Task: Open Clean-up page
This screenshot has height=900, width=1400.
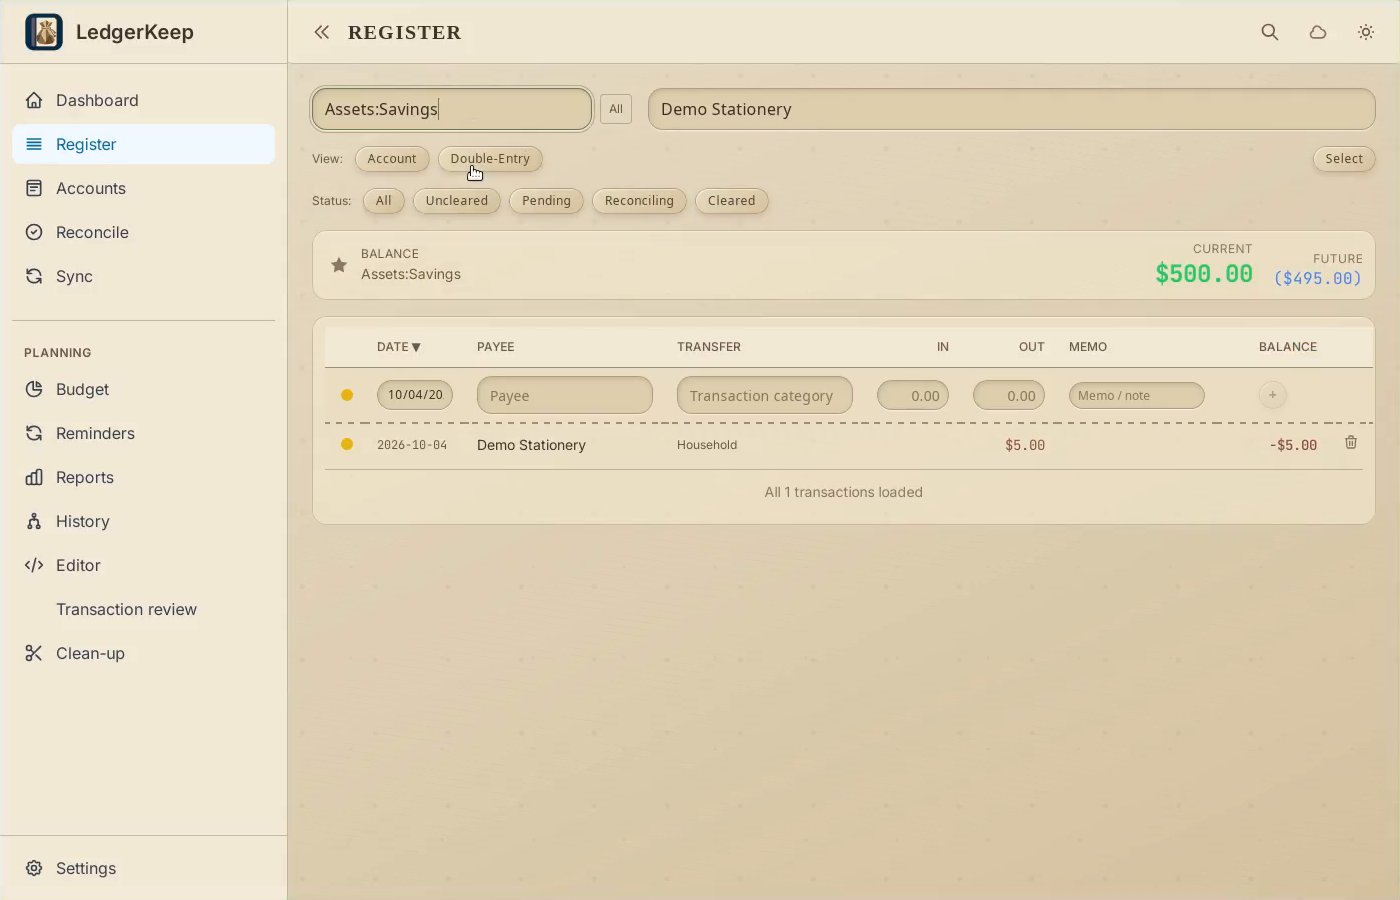Action: [143, 653]
